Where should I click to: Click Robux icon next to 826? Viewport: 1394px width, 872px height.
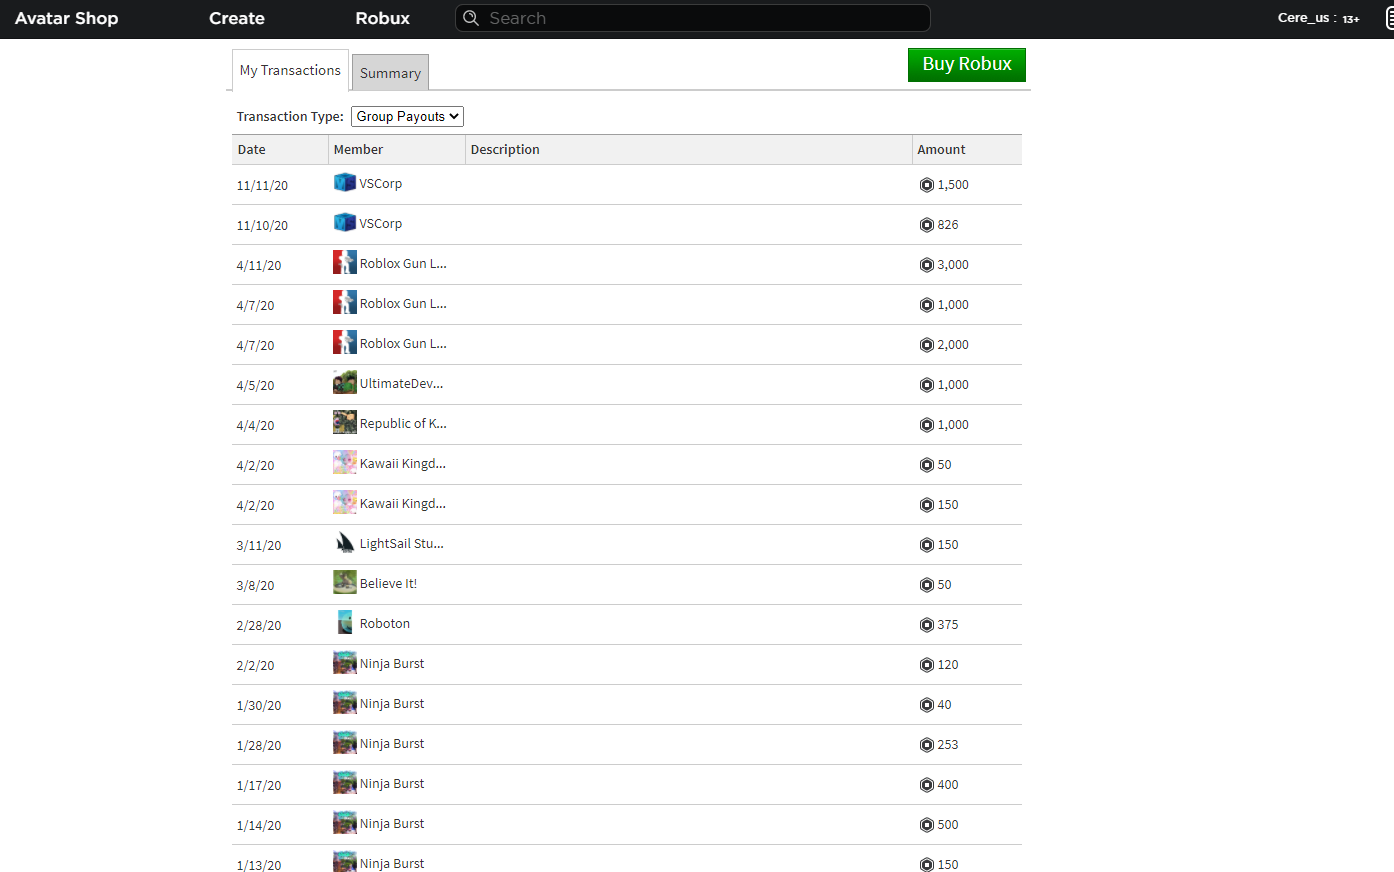click(x=927, y=225)
